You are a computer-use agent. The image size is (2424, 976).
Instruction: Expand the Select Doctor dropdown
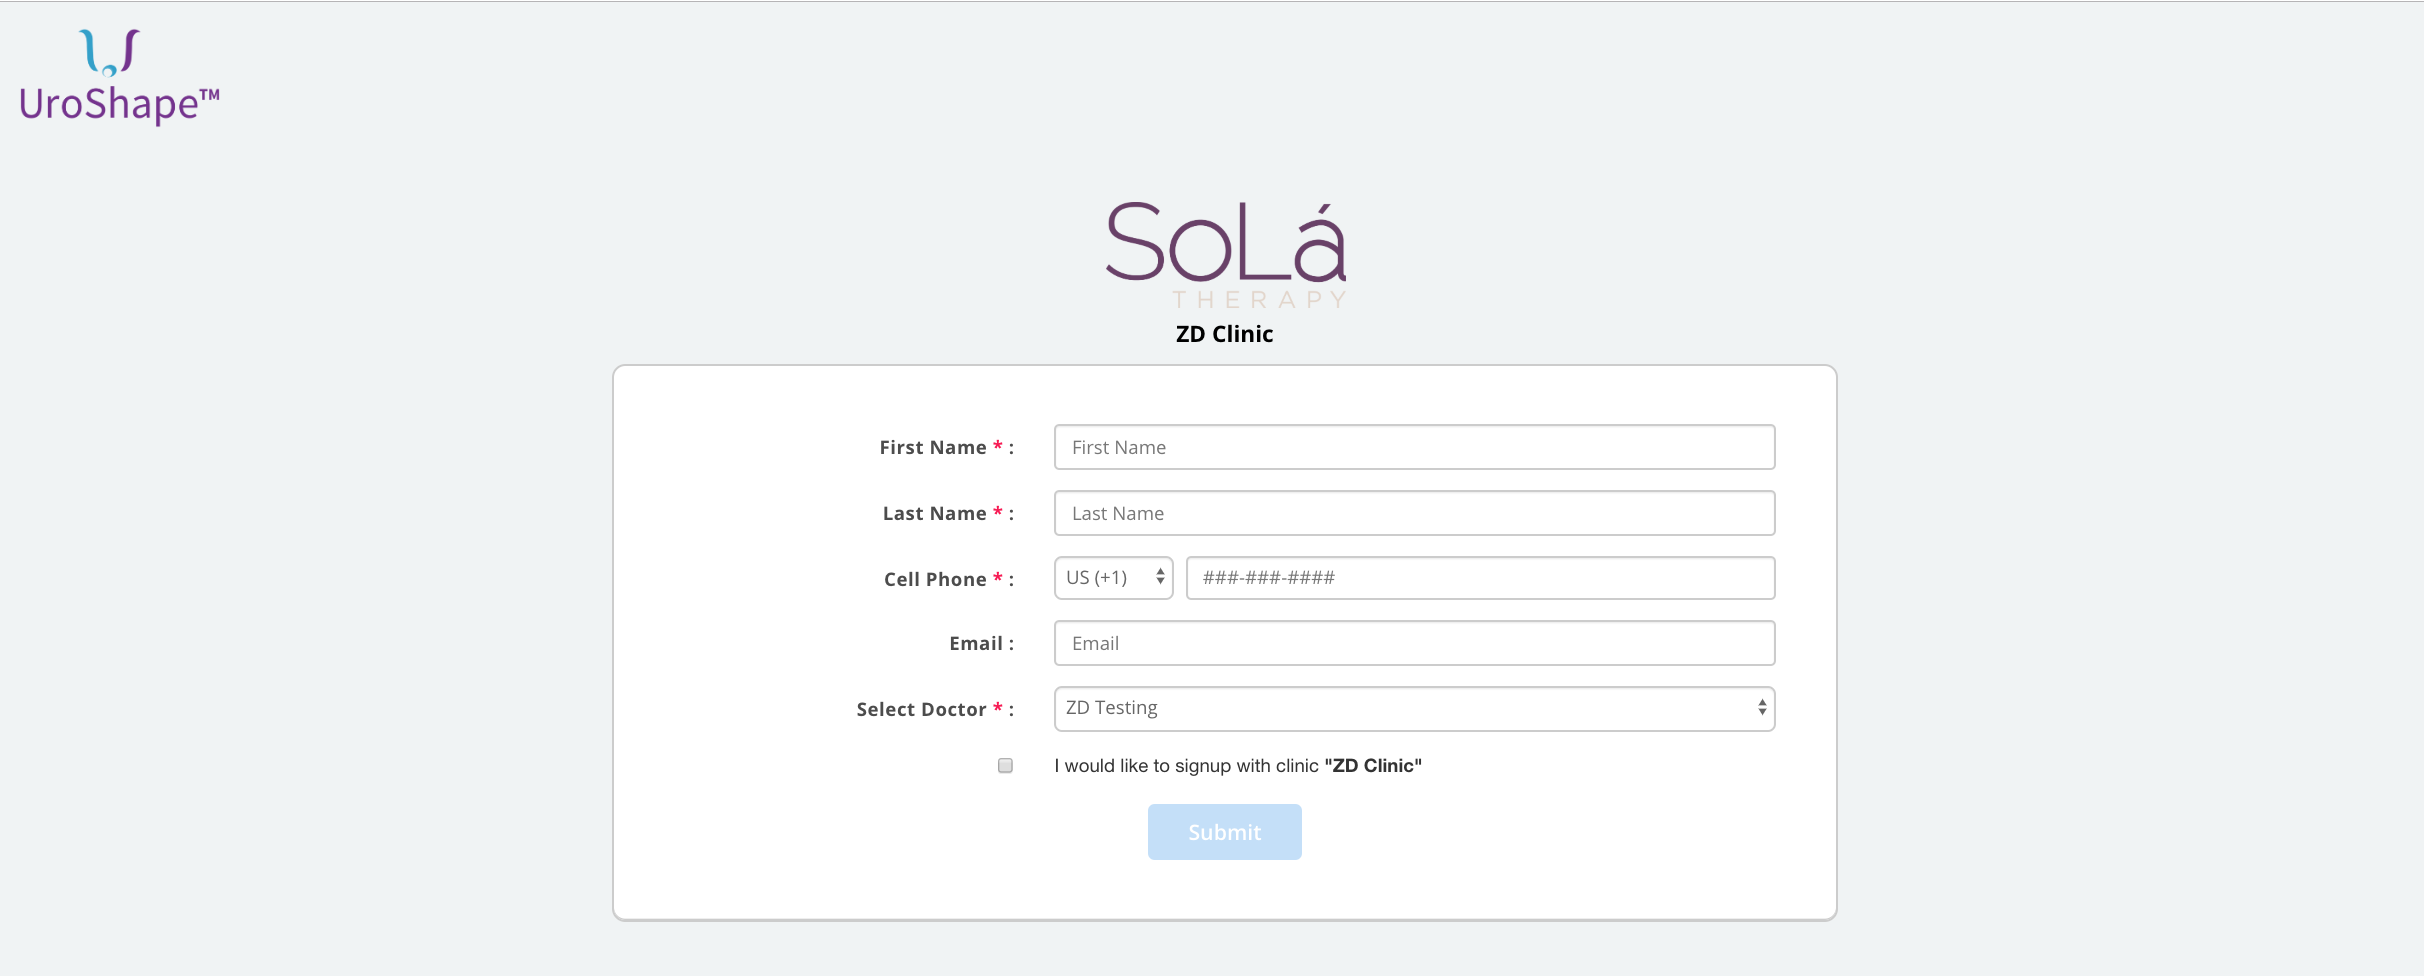coord(1414,709)
